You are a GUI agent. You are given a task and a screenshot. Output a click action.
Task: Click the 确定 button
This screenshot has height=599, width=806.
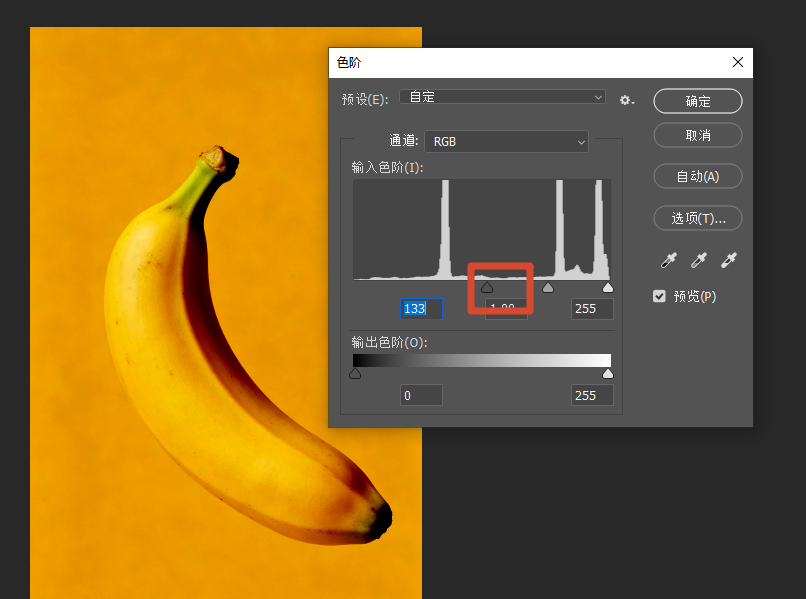point(698,101)
